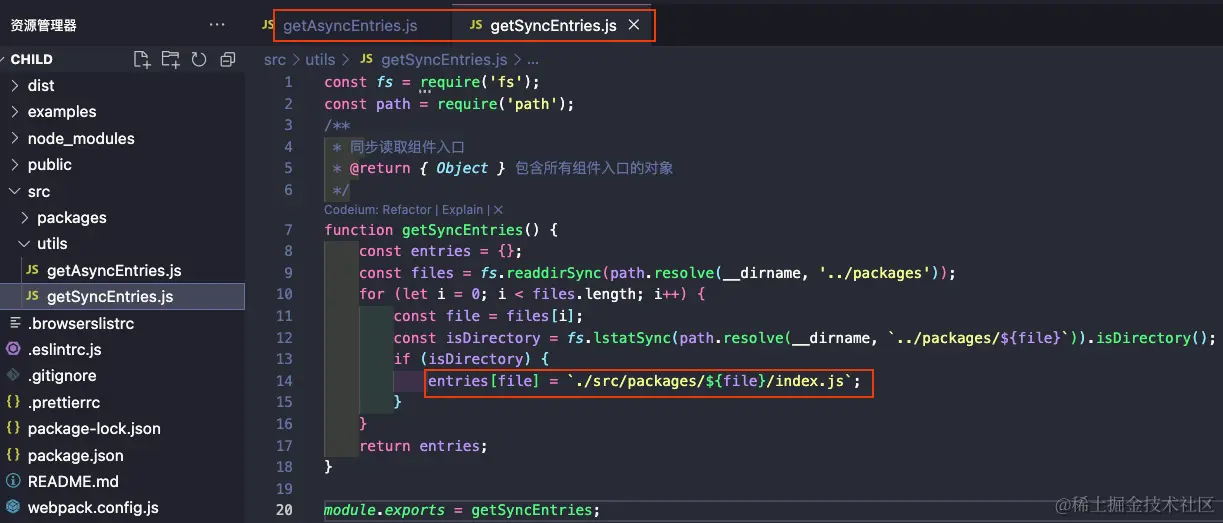Image resolution: width=1223 pixels, height=523 pixels.
Task: Click Codeium Explain code lens
Action: 463,210
